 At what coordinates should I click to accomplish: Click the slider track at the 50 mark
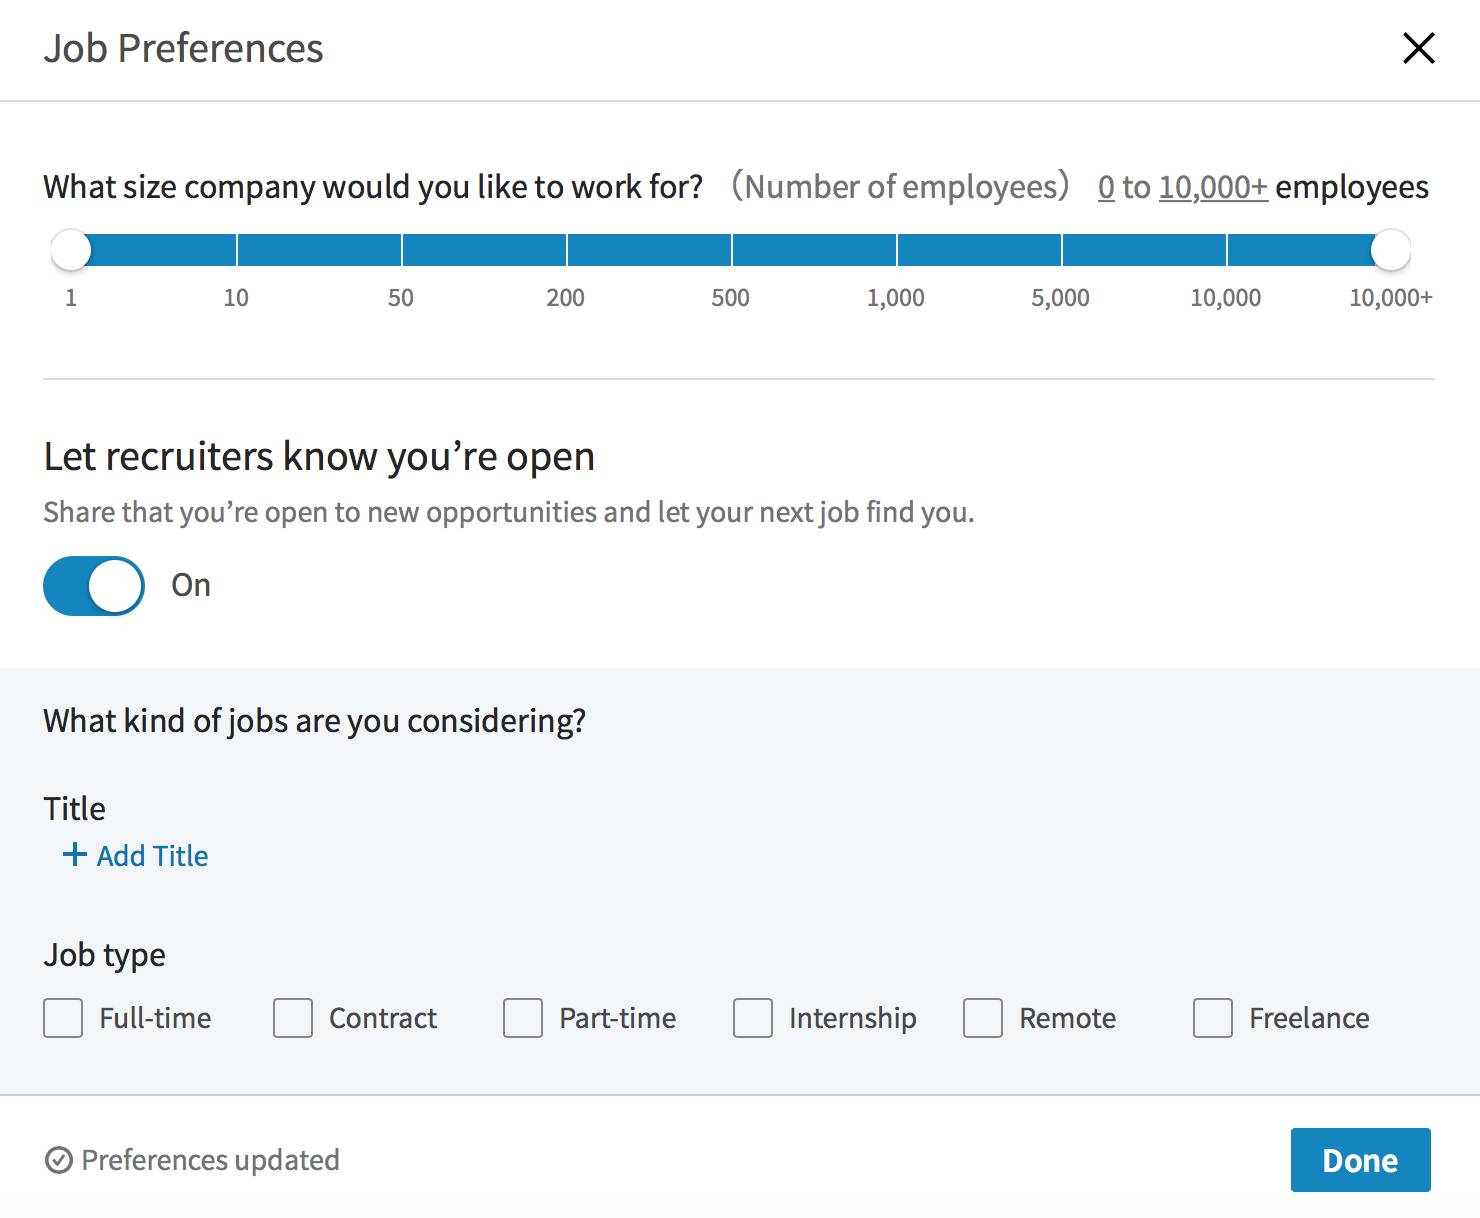402,250
